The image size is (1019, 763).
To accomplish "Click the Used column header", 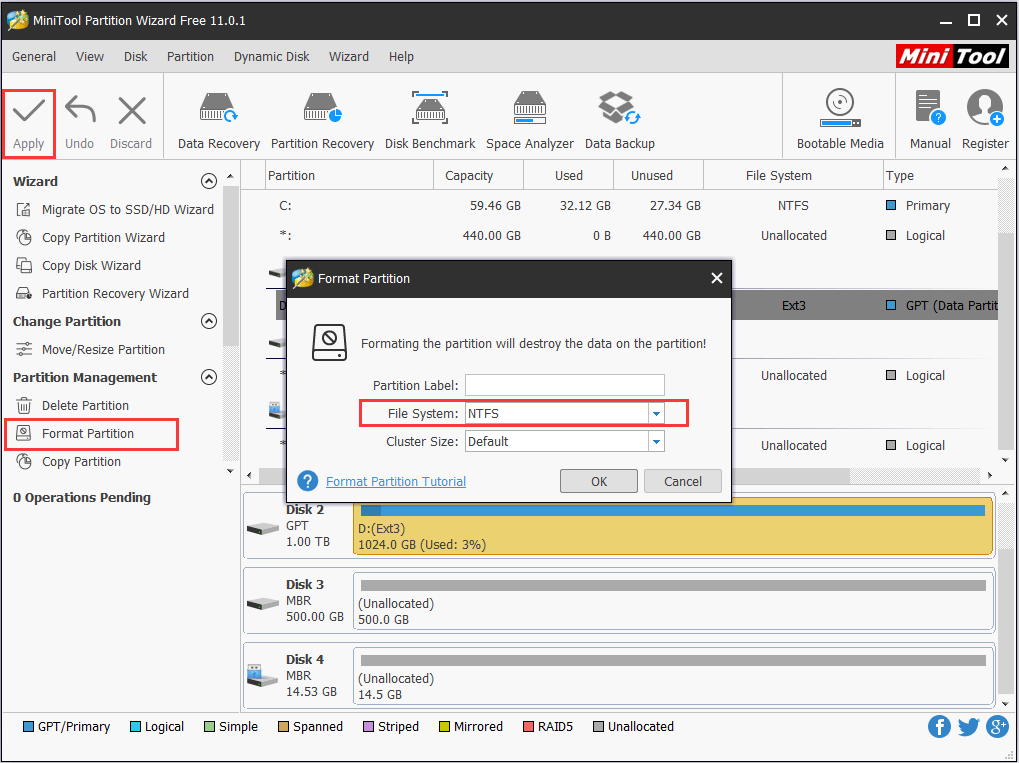I will tap(569, 175).
